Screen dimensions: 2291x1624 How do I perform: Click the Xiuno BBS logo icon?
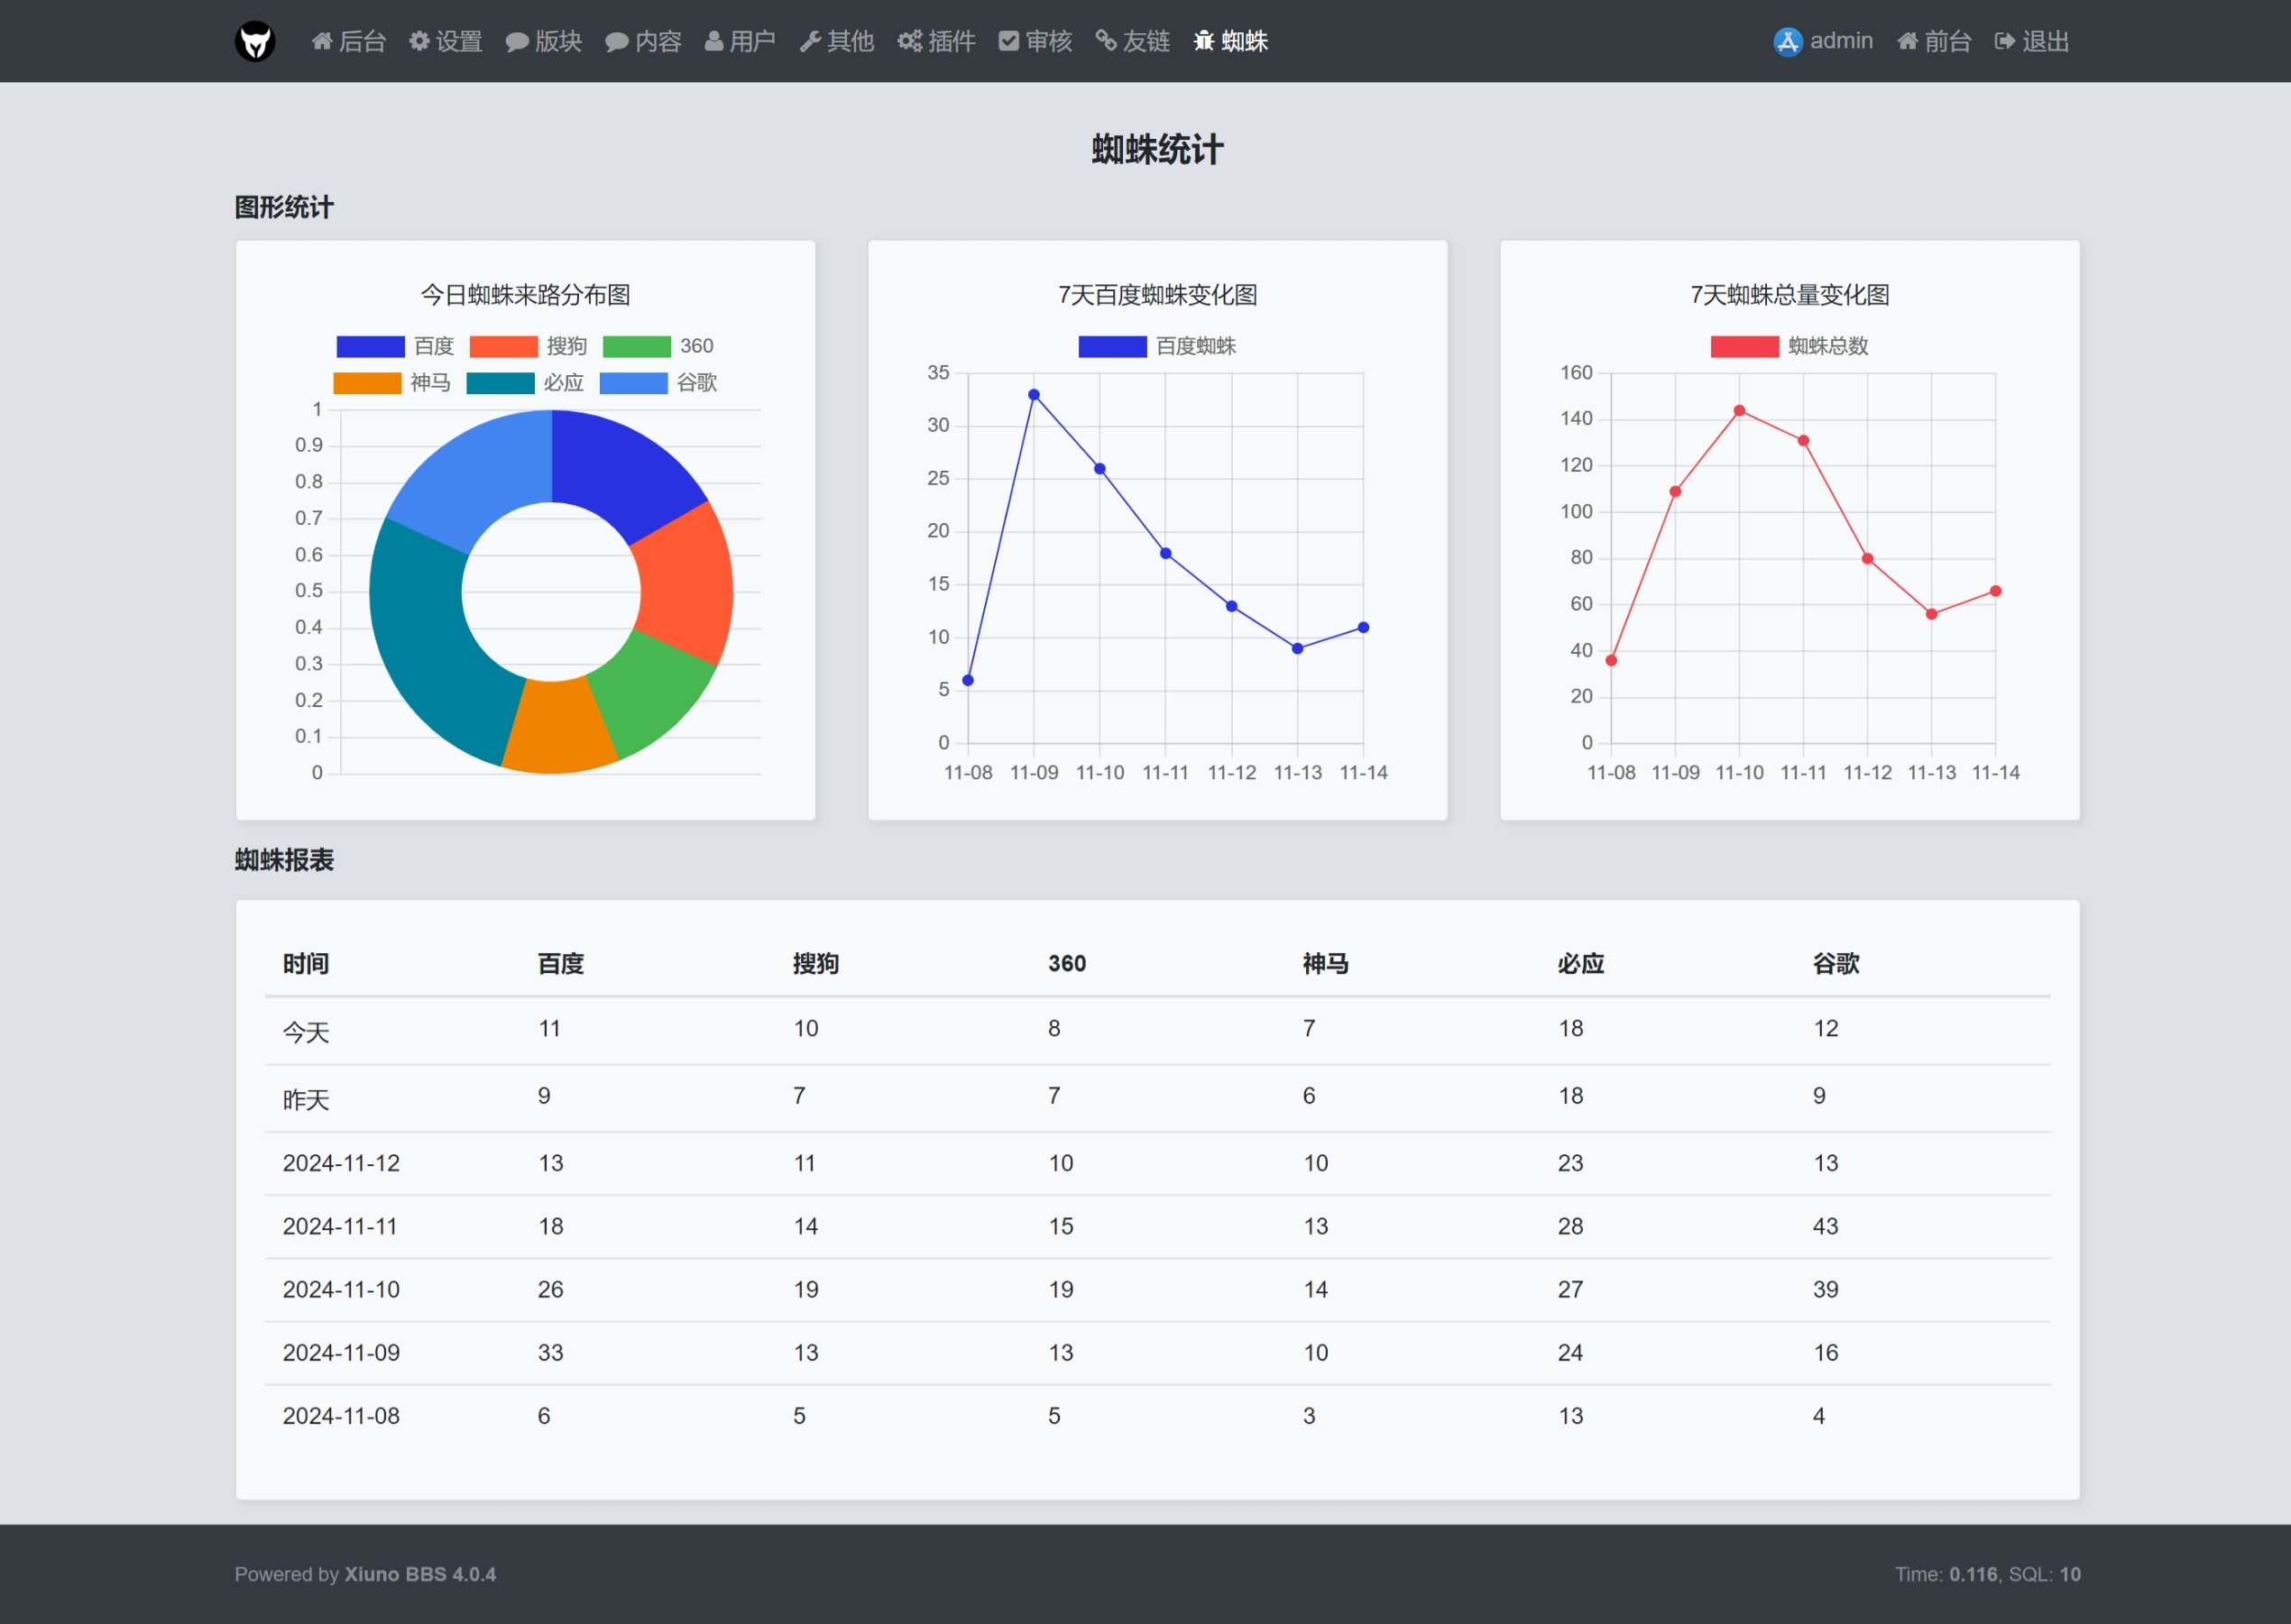[255, 41]
